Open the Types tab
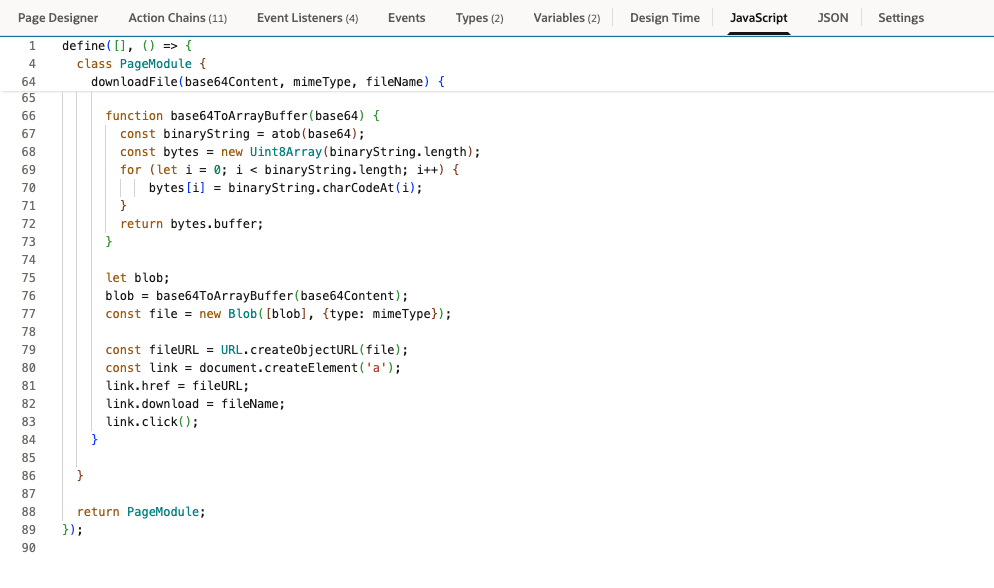Viewport: 994px width, 588px height. (x=479, y=18)
